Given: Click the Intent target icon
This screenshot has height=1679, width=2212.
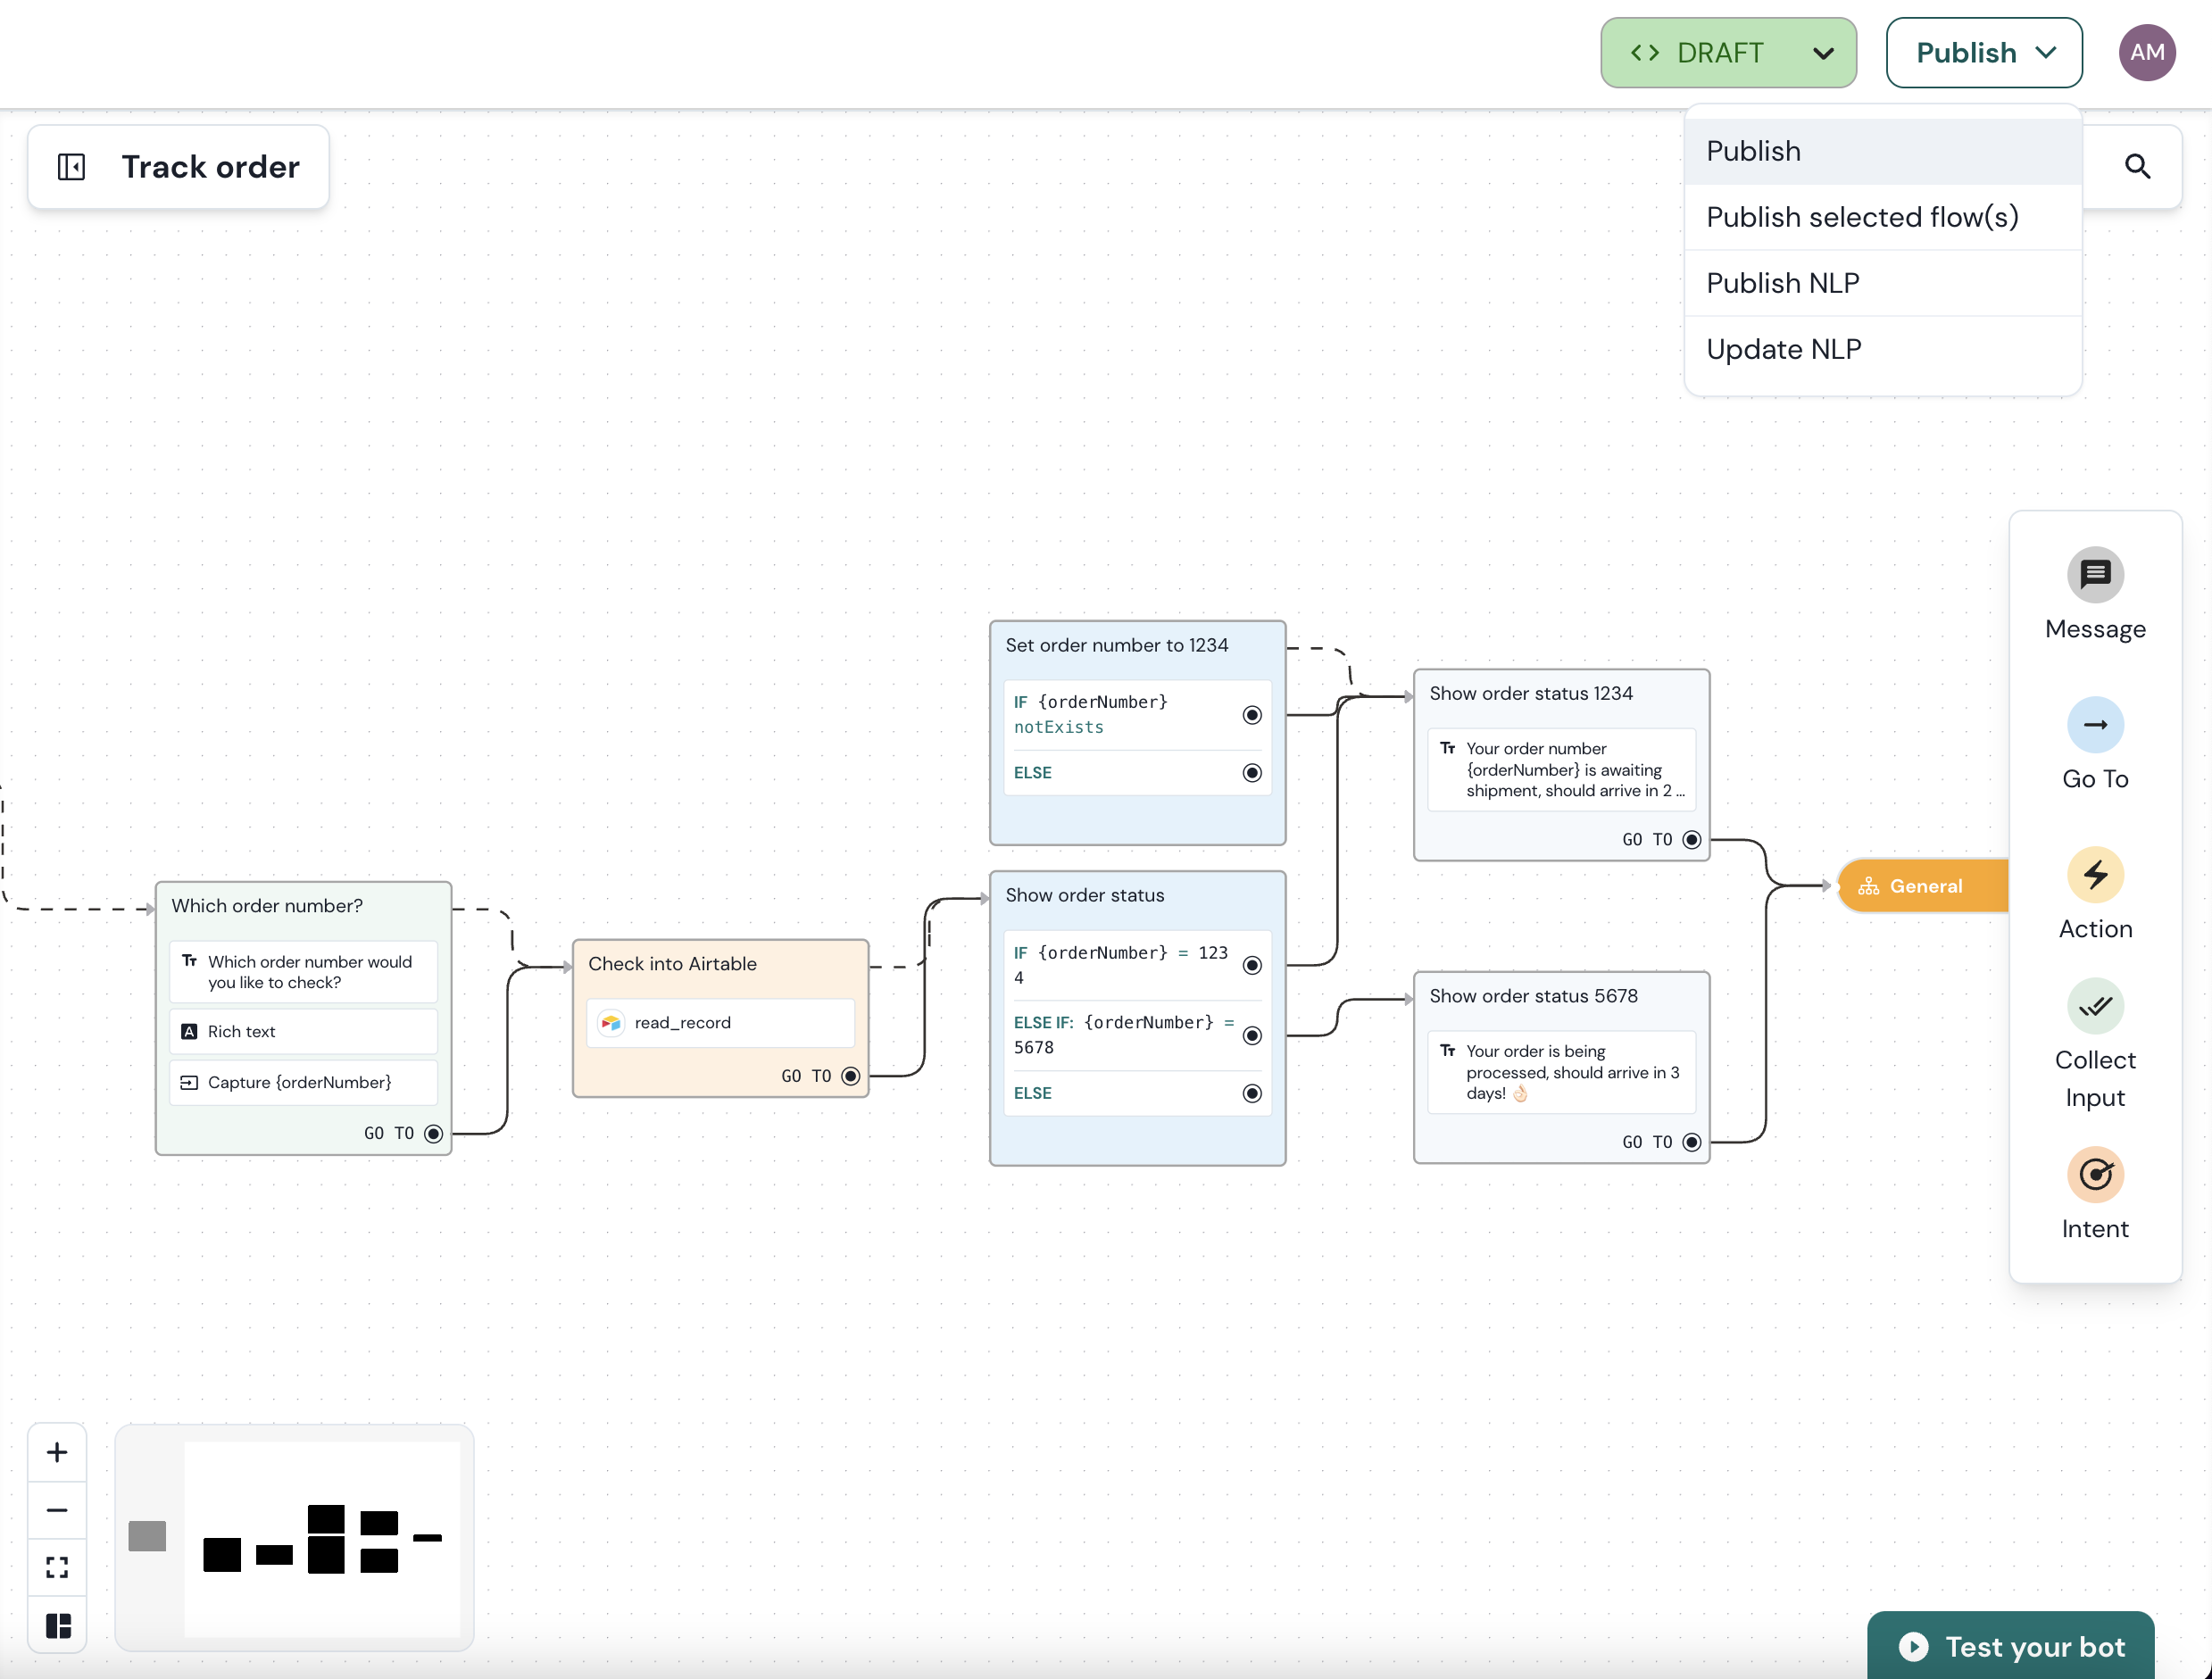Looking at the screenshot, I should [2094, 1174].
